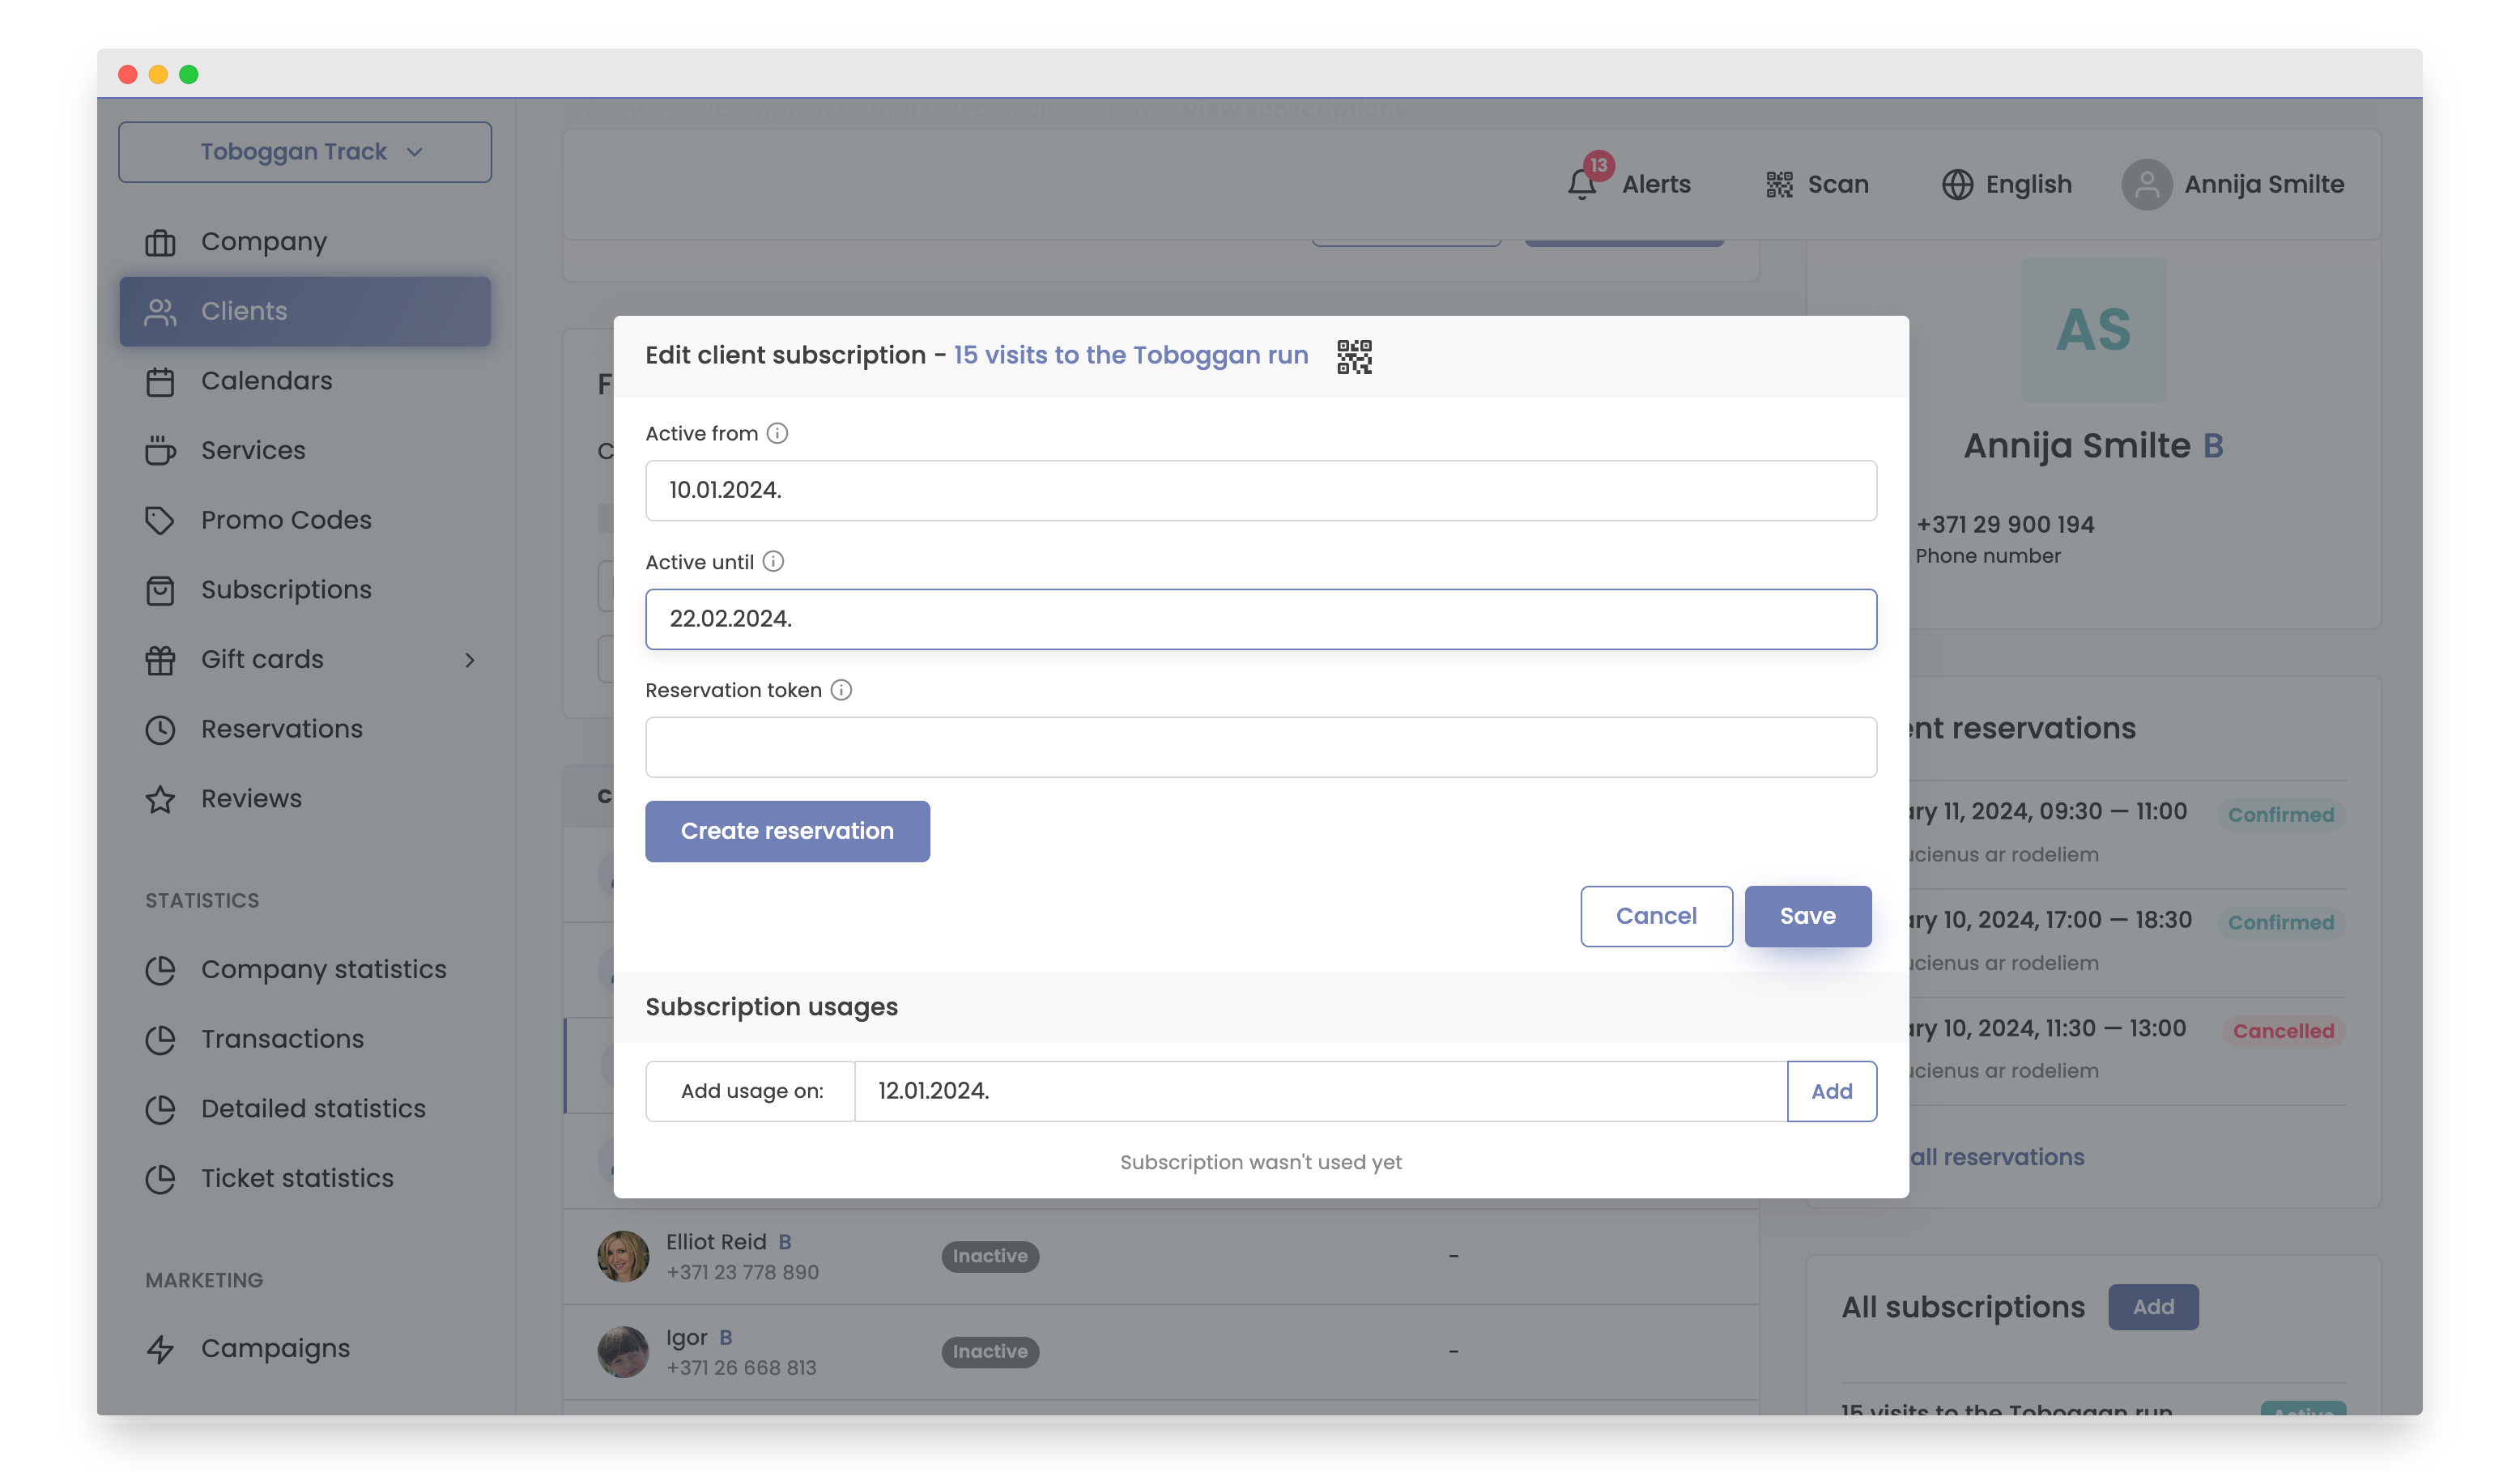Click the Reservation token input field

[x=1260, y=747]
